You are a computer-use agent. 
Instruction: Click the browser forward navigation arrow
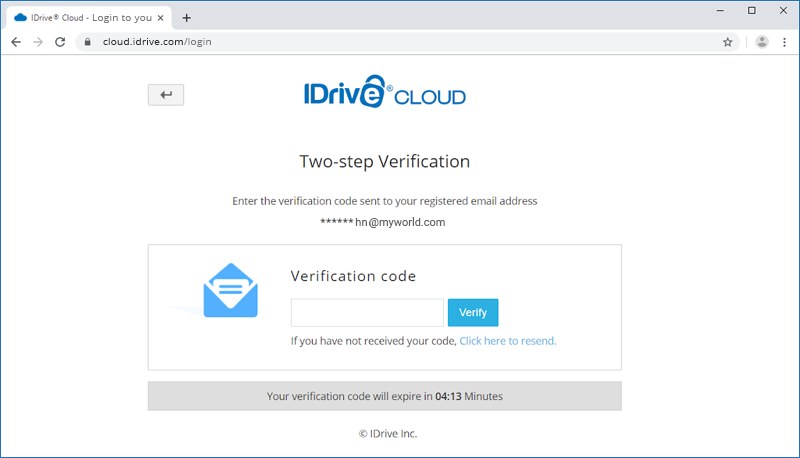click(38, 42)
